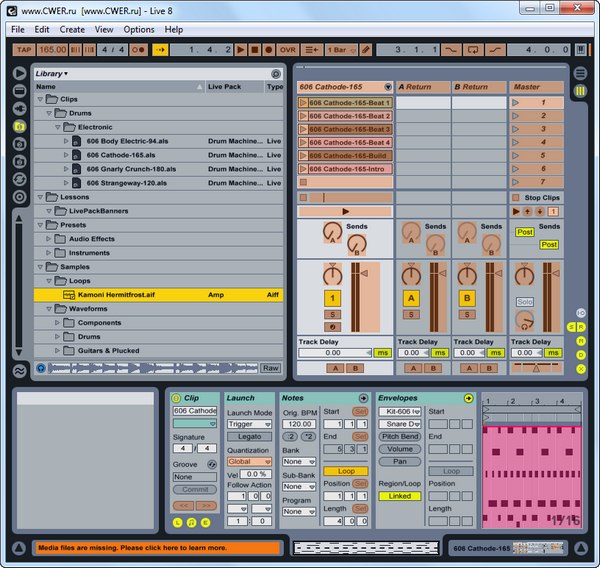600x568 pixels.
Task: Open the Launch Mode Trigger dropdown
Action: coord(246,424)
